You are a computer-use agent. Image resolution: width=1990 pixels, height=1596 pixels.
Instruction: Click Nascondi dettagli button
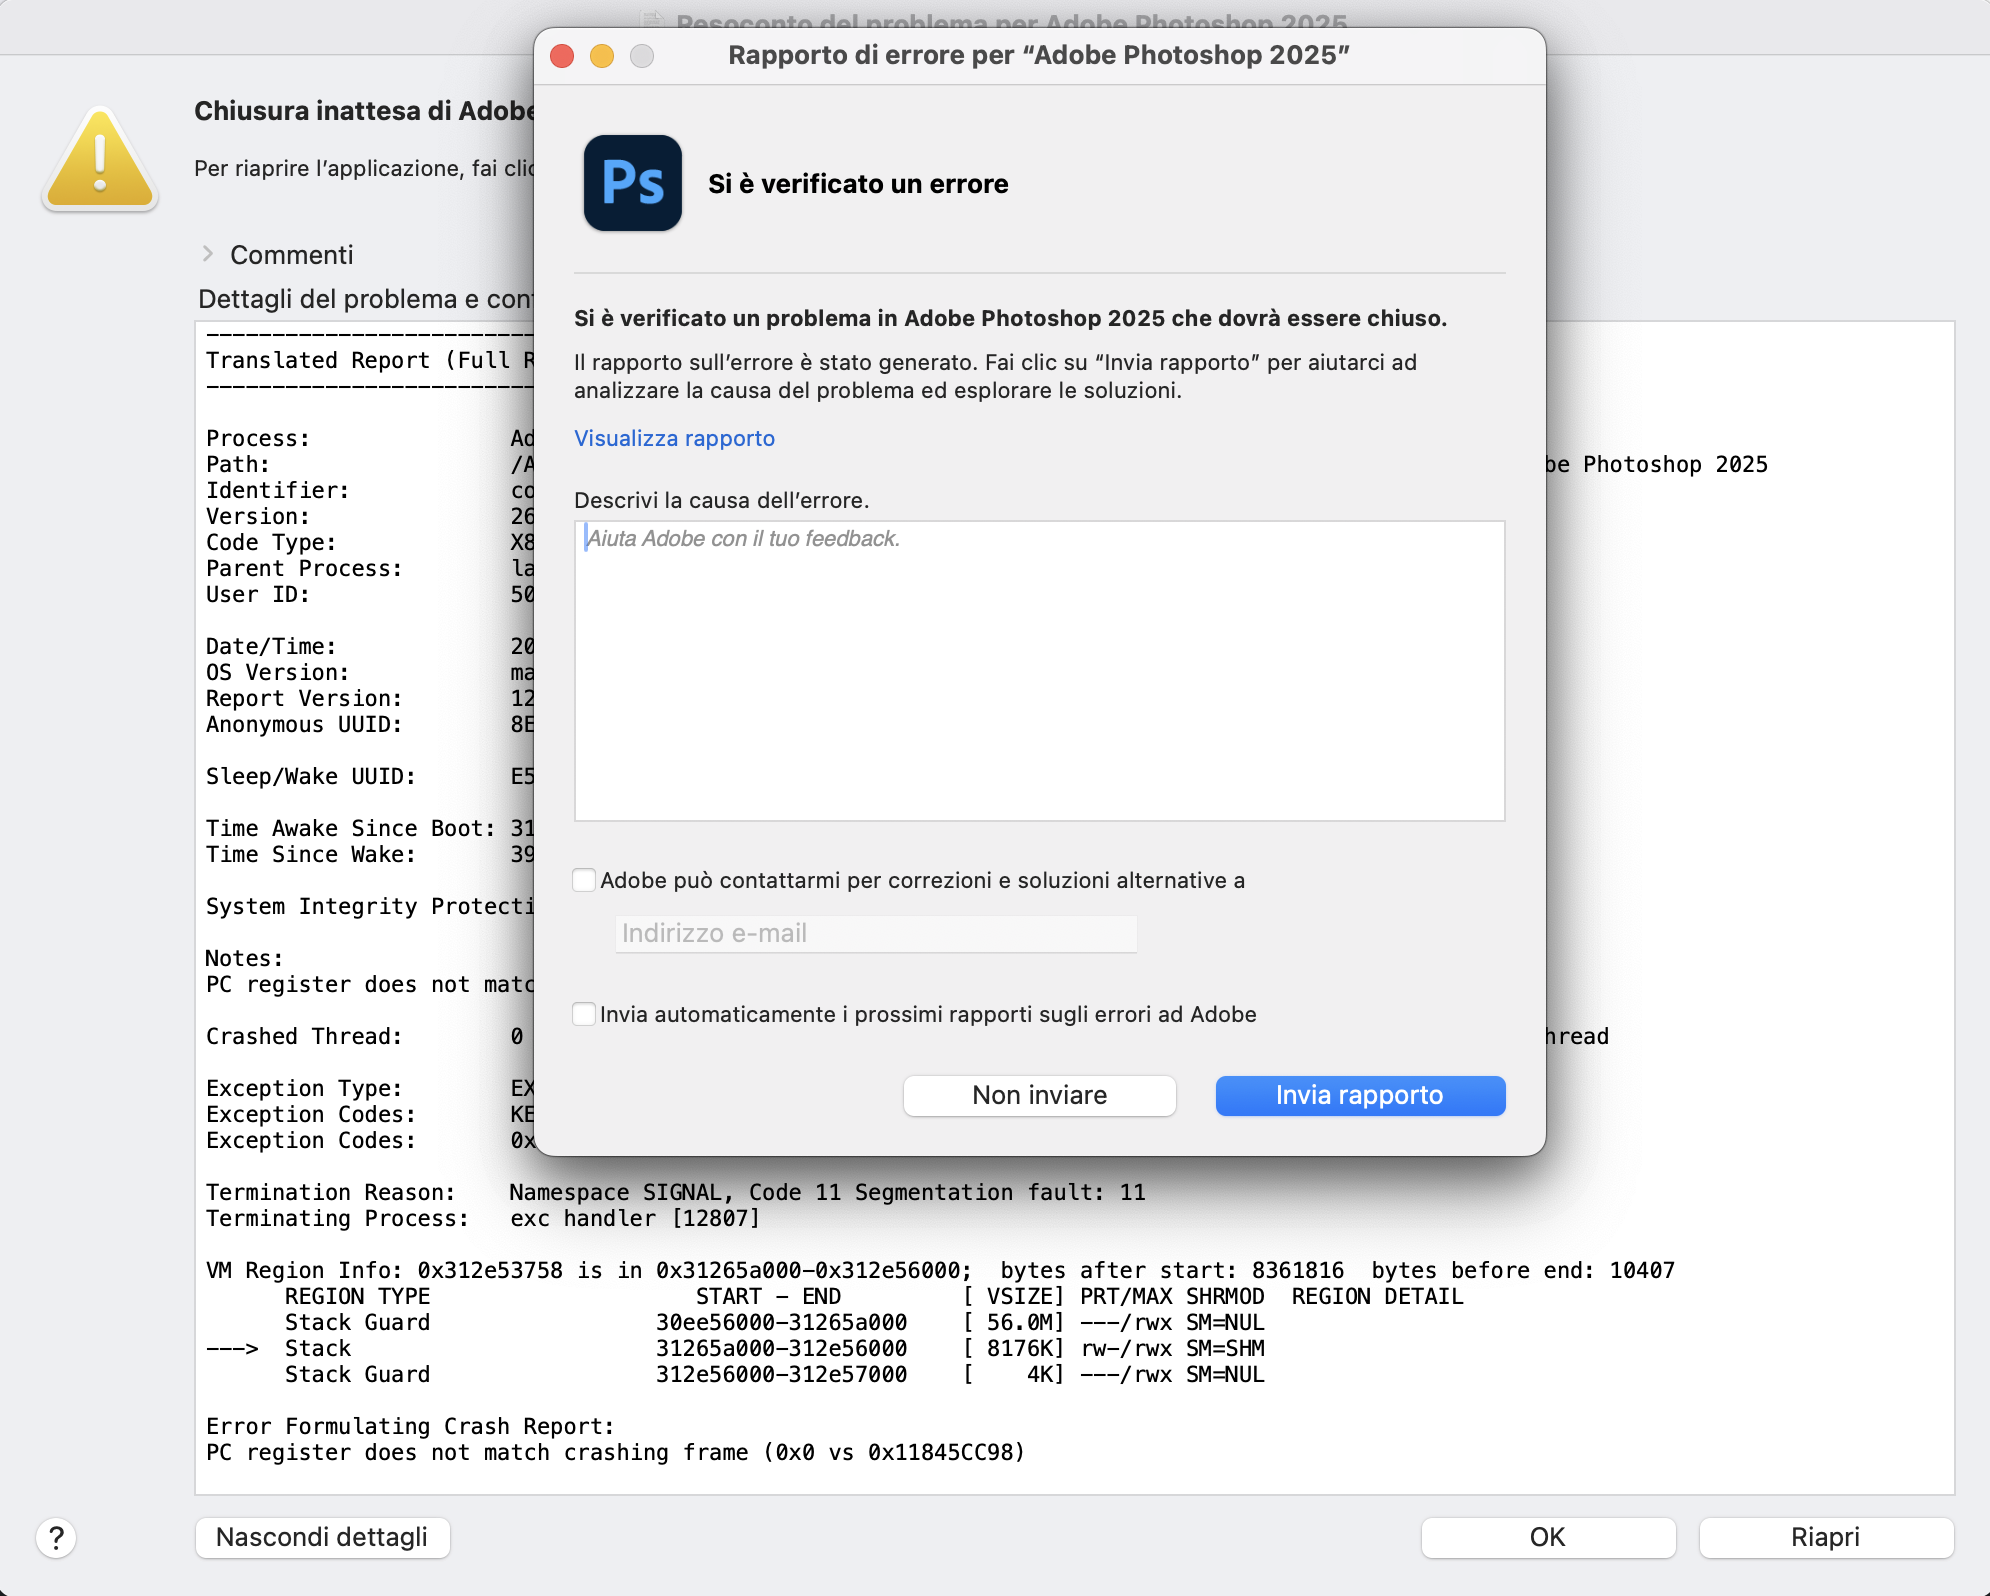coord(322,1537)
